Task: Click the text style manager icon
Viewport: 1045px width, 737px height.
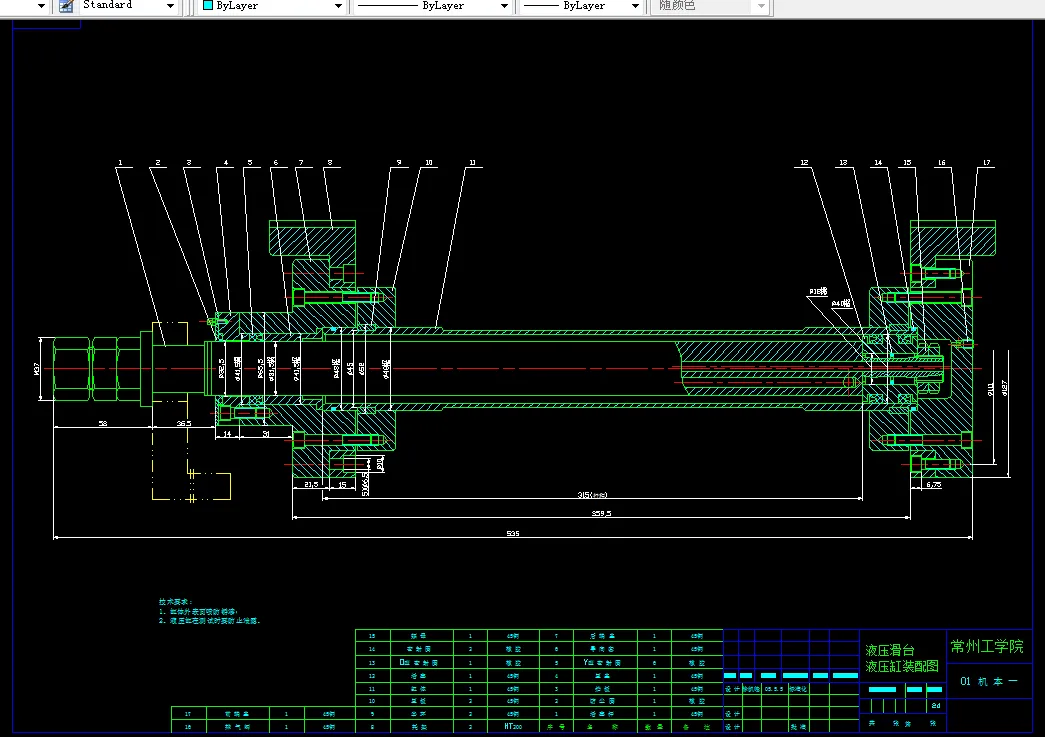Action: click(66, 6)
